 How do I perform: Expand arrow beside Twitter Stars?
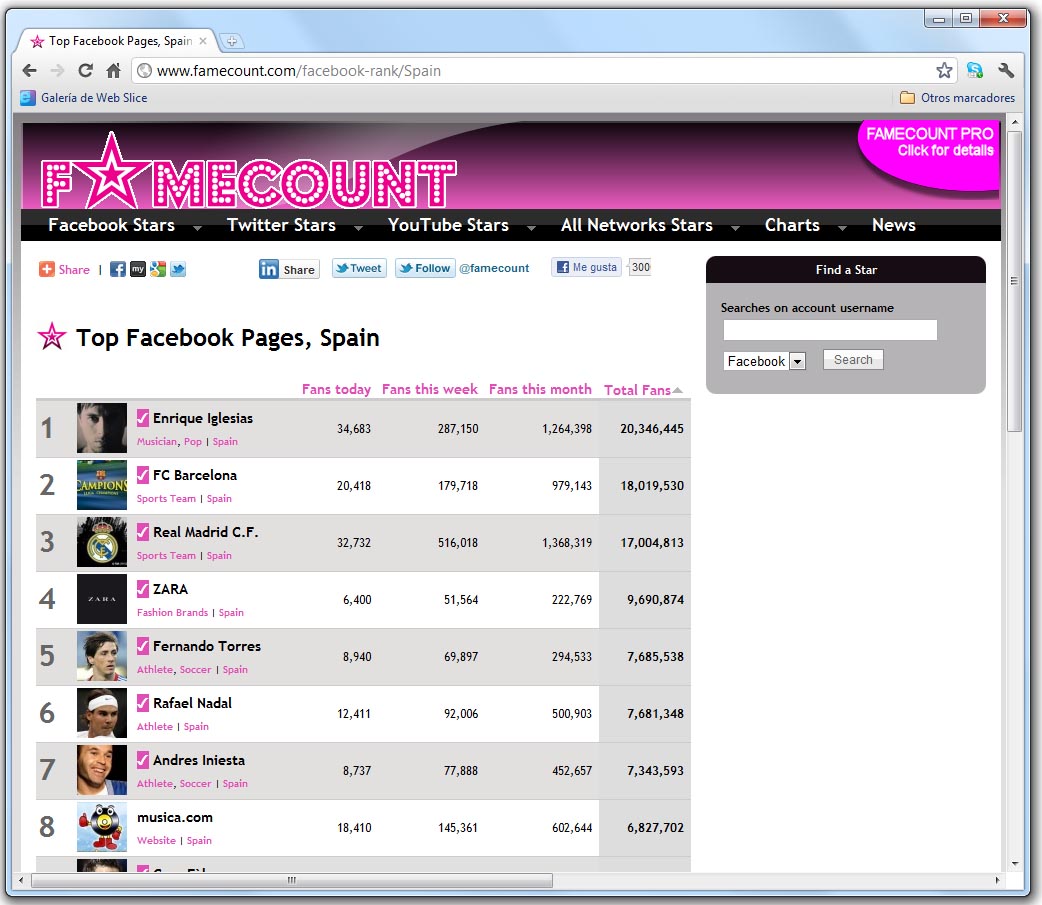358,228
